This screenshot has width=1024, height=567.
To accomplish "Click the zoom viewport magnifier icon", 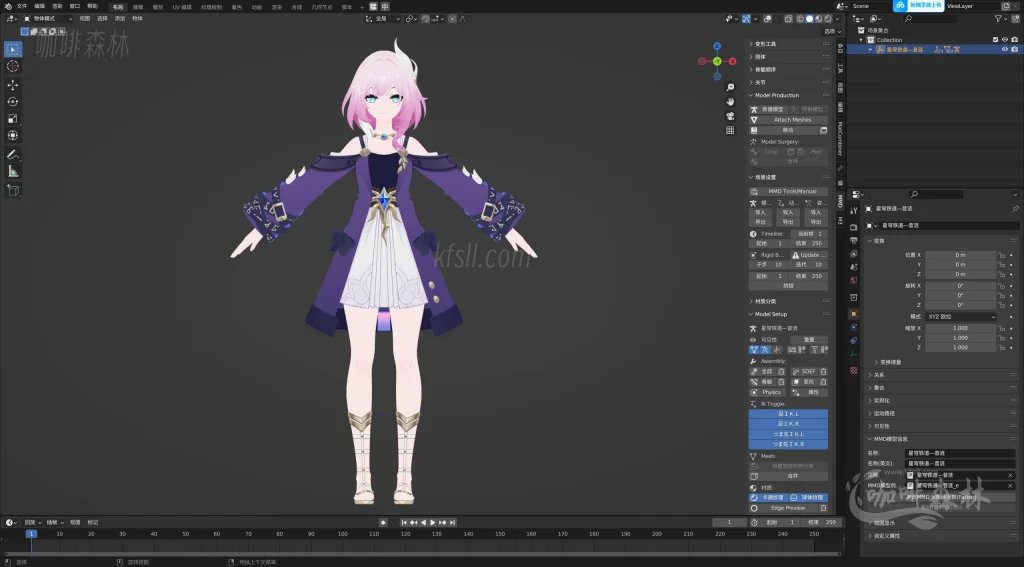I will click(x=730, y=87).
